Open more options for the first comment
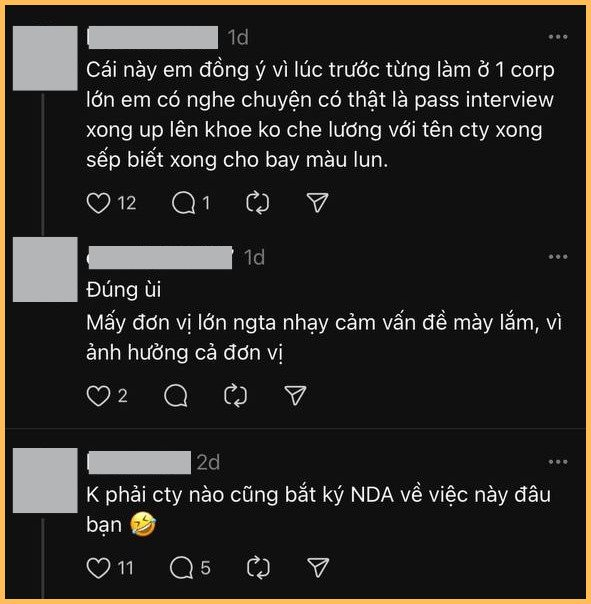 pyautogui.click(x=558, y=37)
